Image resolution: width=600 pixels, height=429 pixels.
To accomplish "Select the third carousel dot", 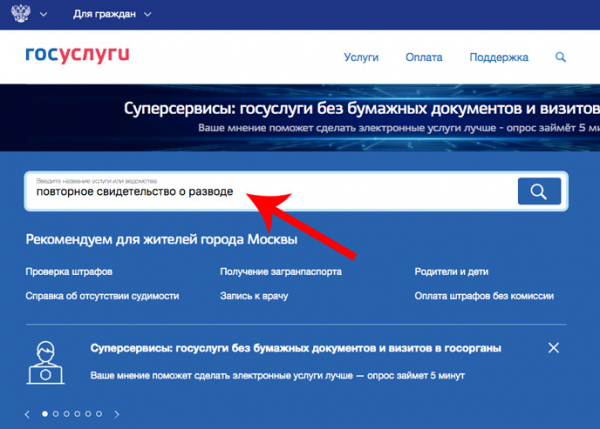I will (67, 414).
